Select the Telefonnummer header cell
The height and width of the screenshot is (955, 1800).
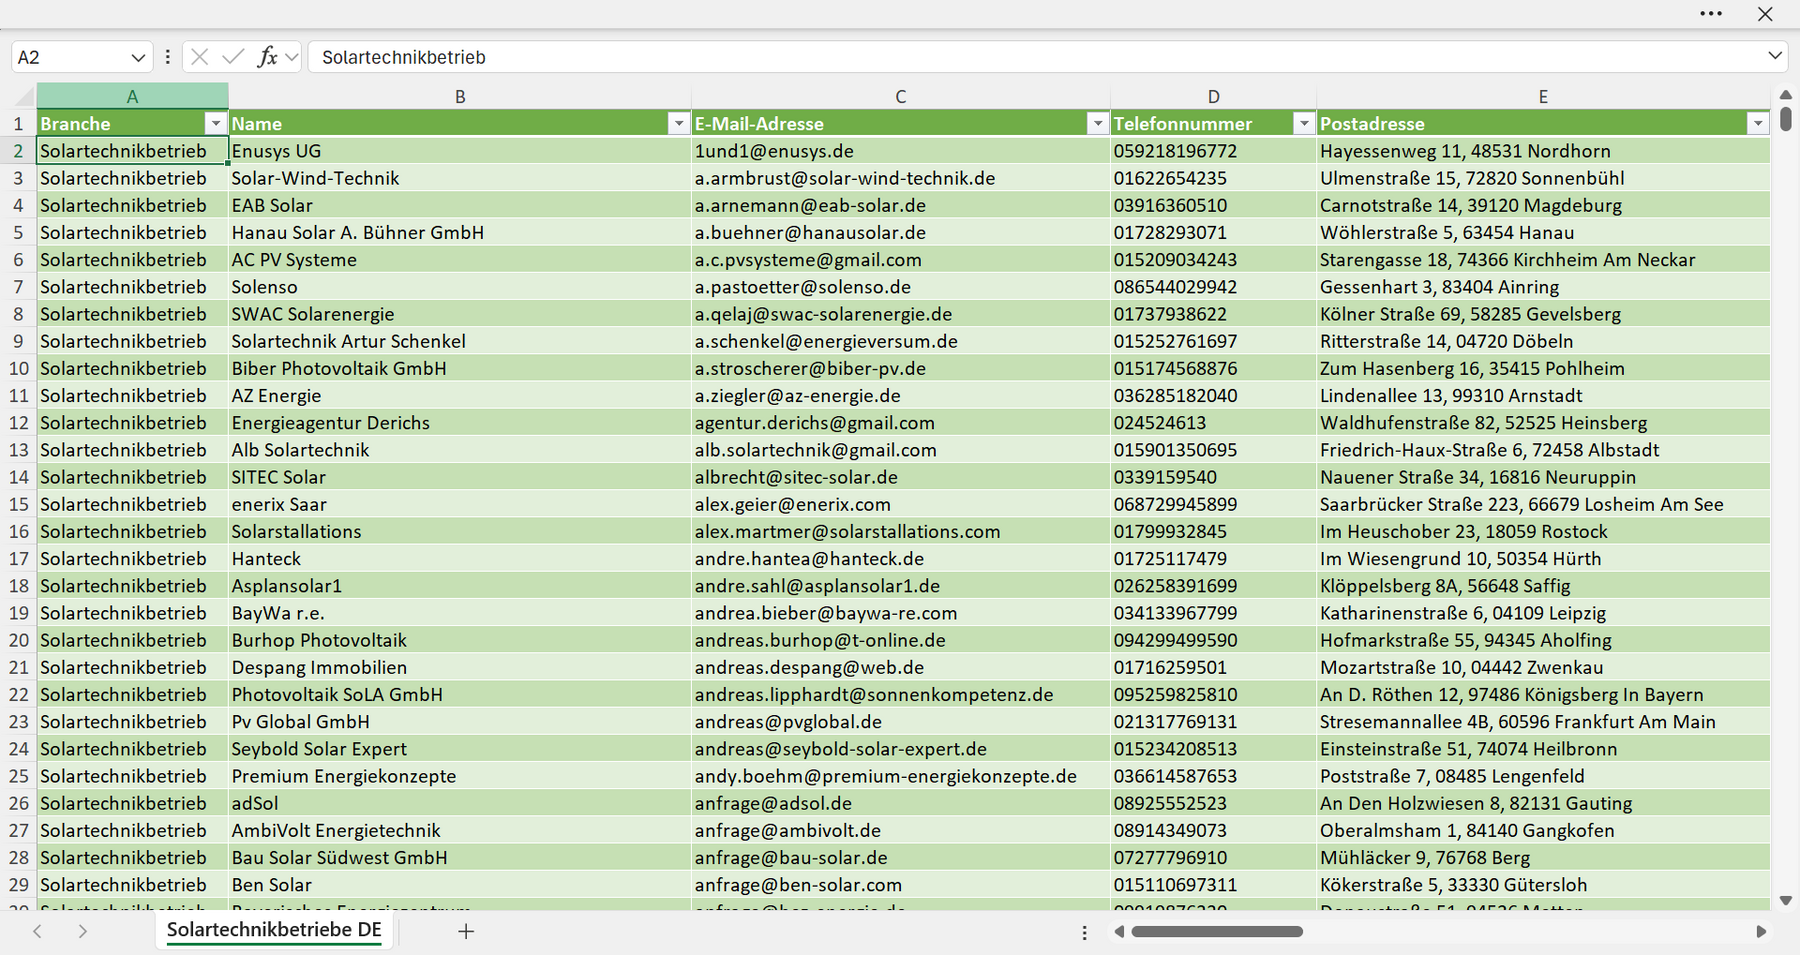tap(1213, 123)
